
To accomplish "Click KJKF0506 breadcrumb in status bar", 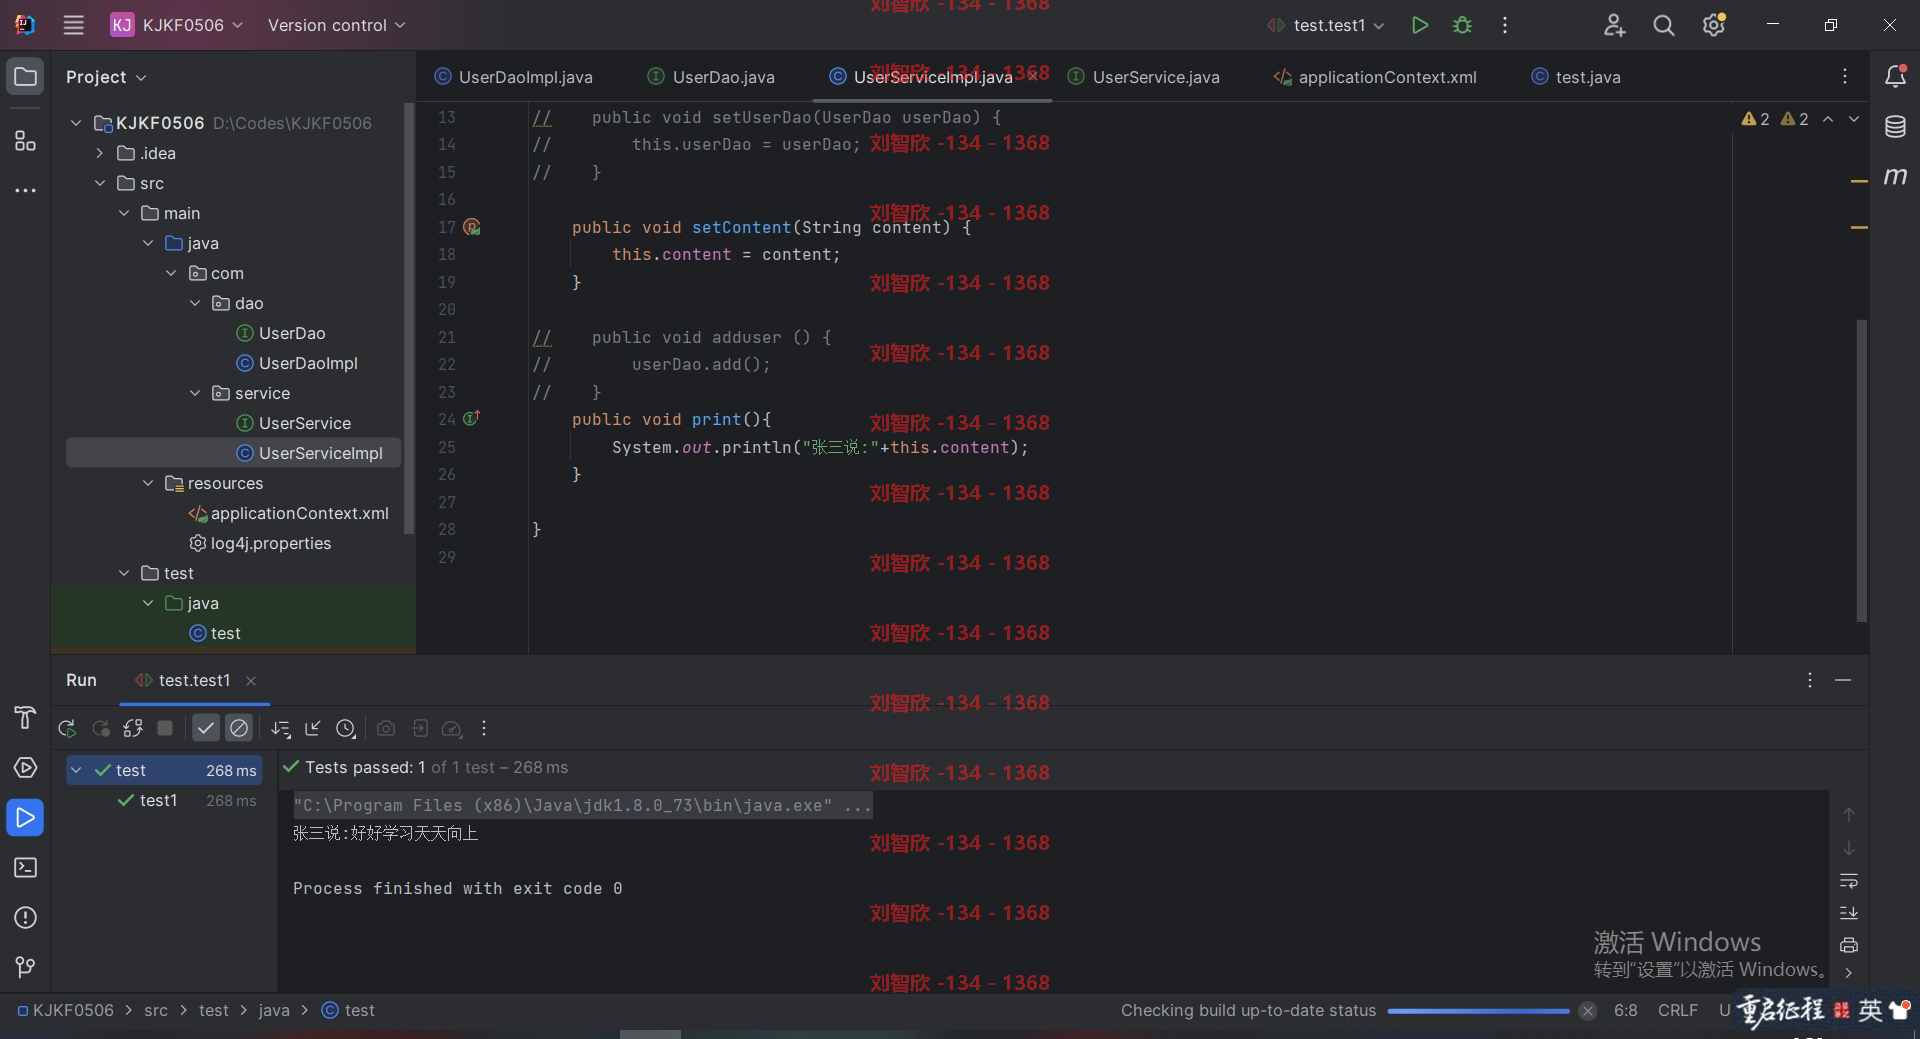I will (x=66, y=1011).
